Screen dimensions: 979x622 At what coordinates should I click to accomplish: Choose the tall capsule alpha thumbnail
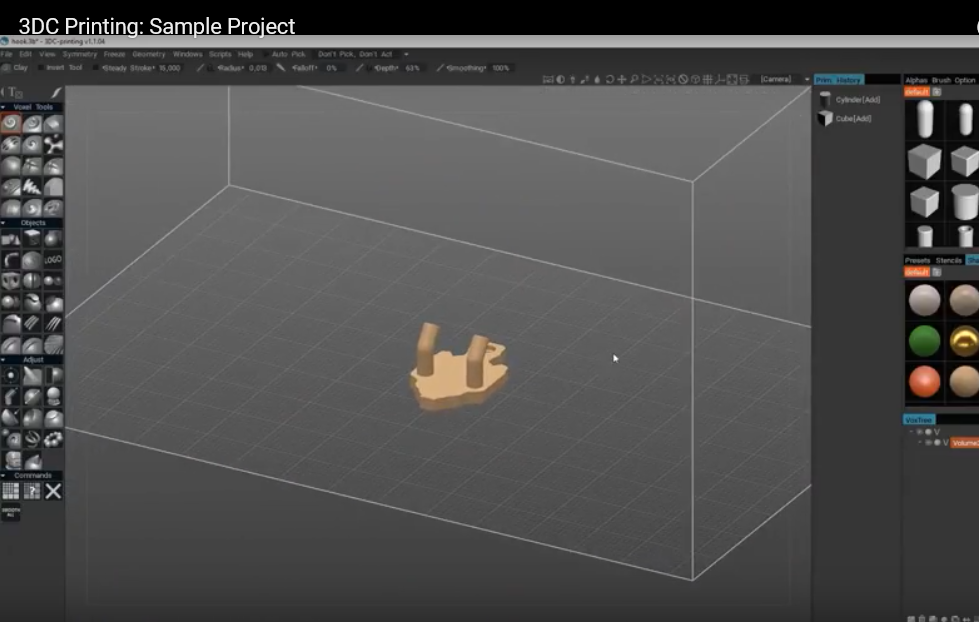click(925, 118)
